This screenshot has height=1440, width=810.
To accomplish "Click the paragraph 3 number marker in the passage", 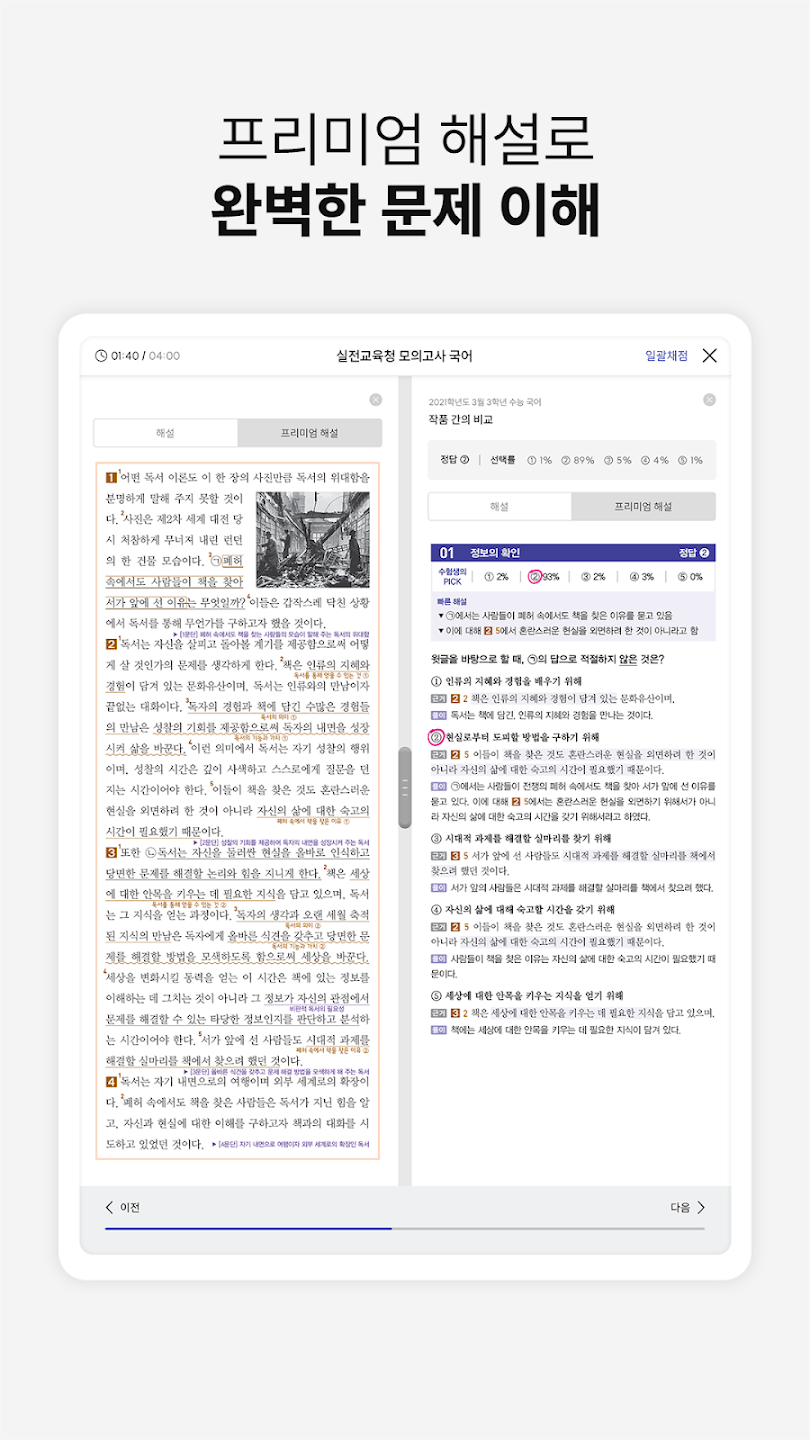I will point(111,852).
